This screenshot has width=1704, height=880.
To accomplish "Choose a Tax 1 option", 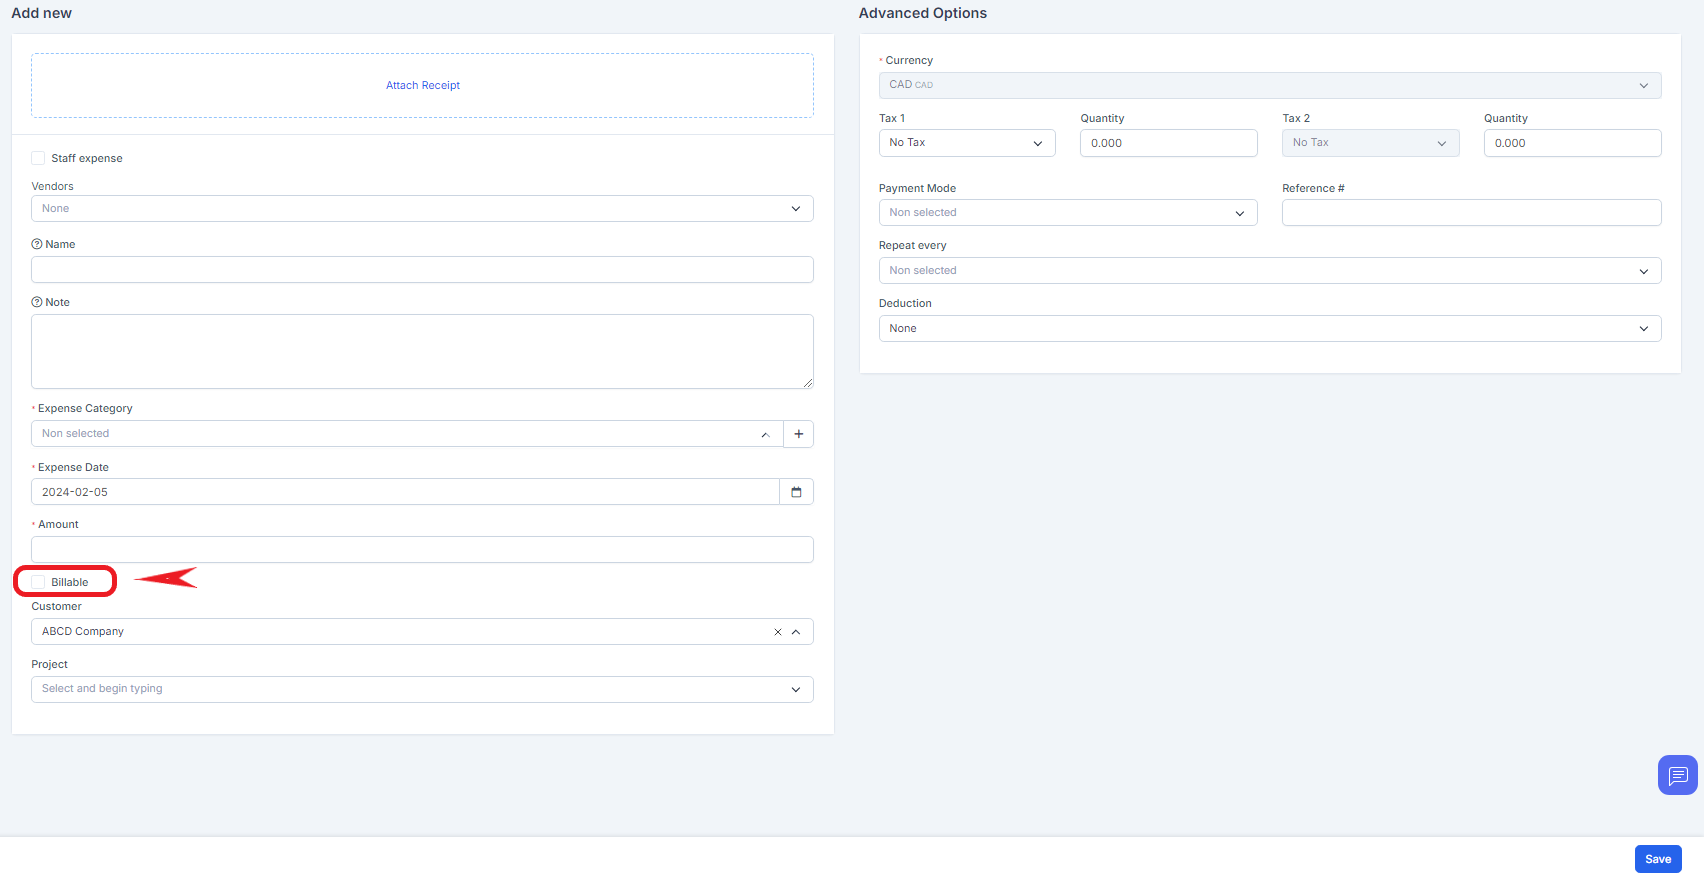I will click(x=967, y=143).
